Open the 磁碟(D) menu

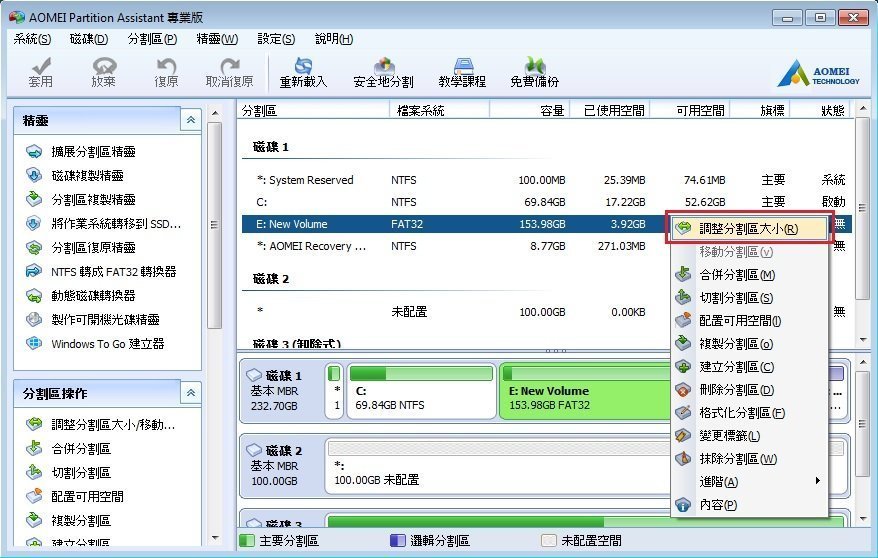(89, 39)
